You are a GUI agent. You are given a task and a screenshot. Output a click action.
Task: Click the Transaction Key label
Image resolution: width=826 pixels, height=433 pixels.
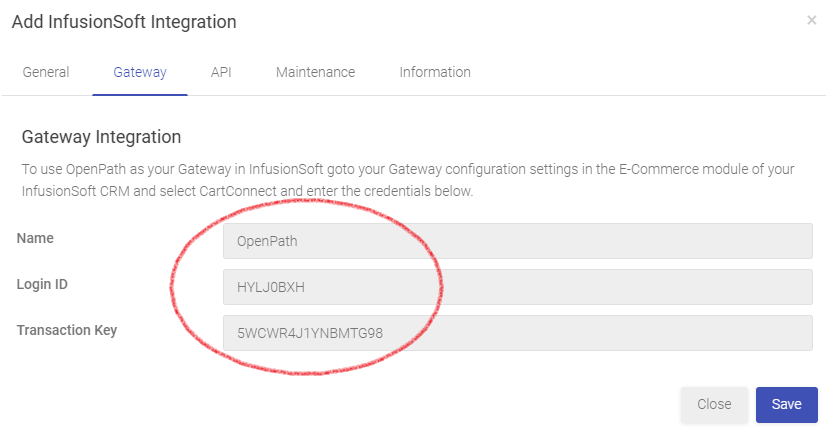click(67, 330)
